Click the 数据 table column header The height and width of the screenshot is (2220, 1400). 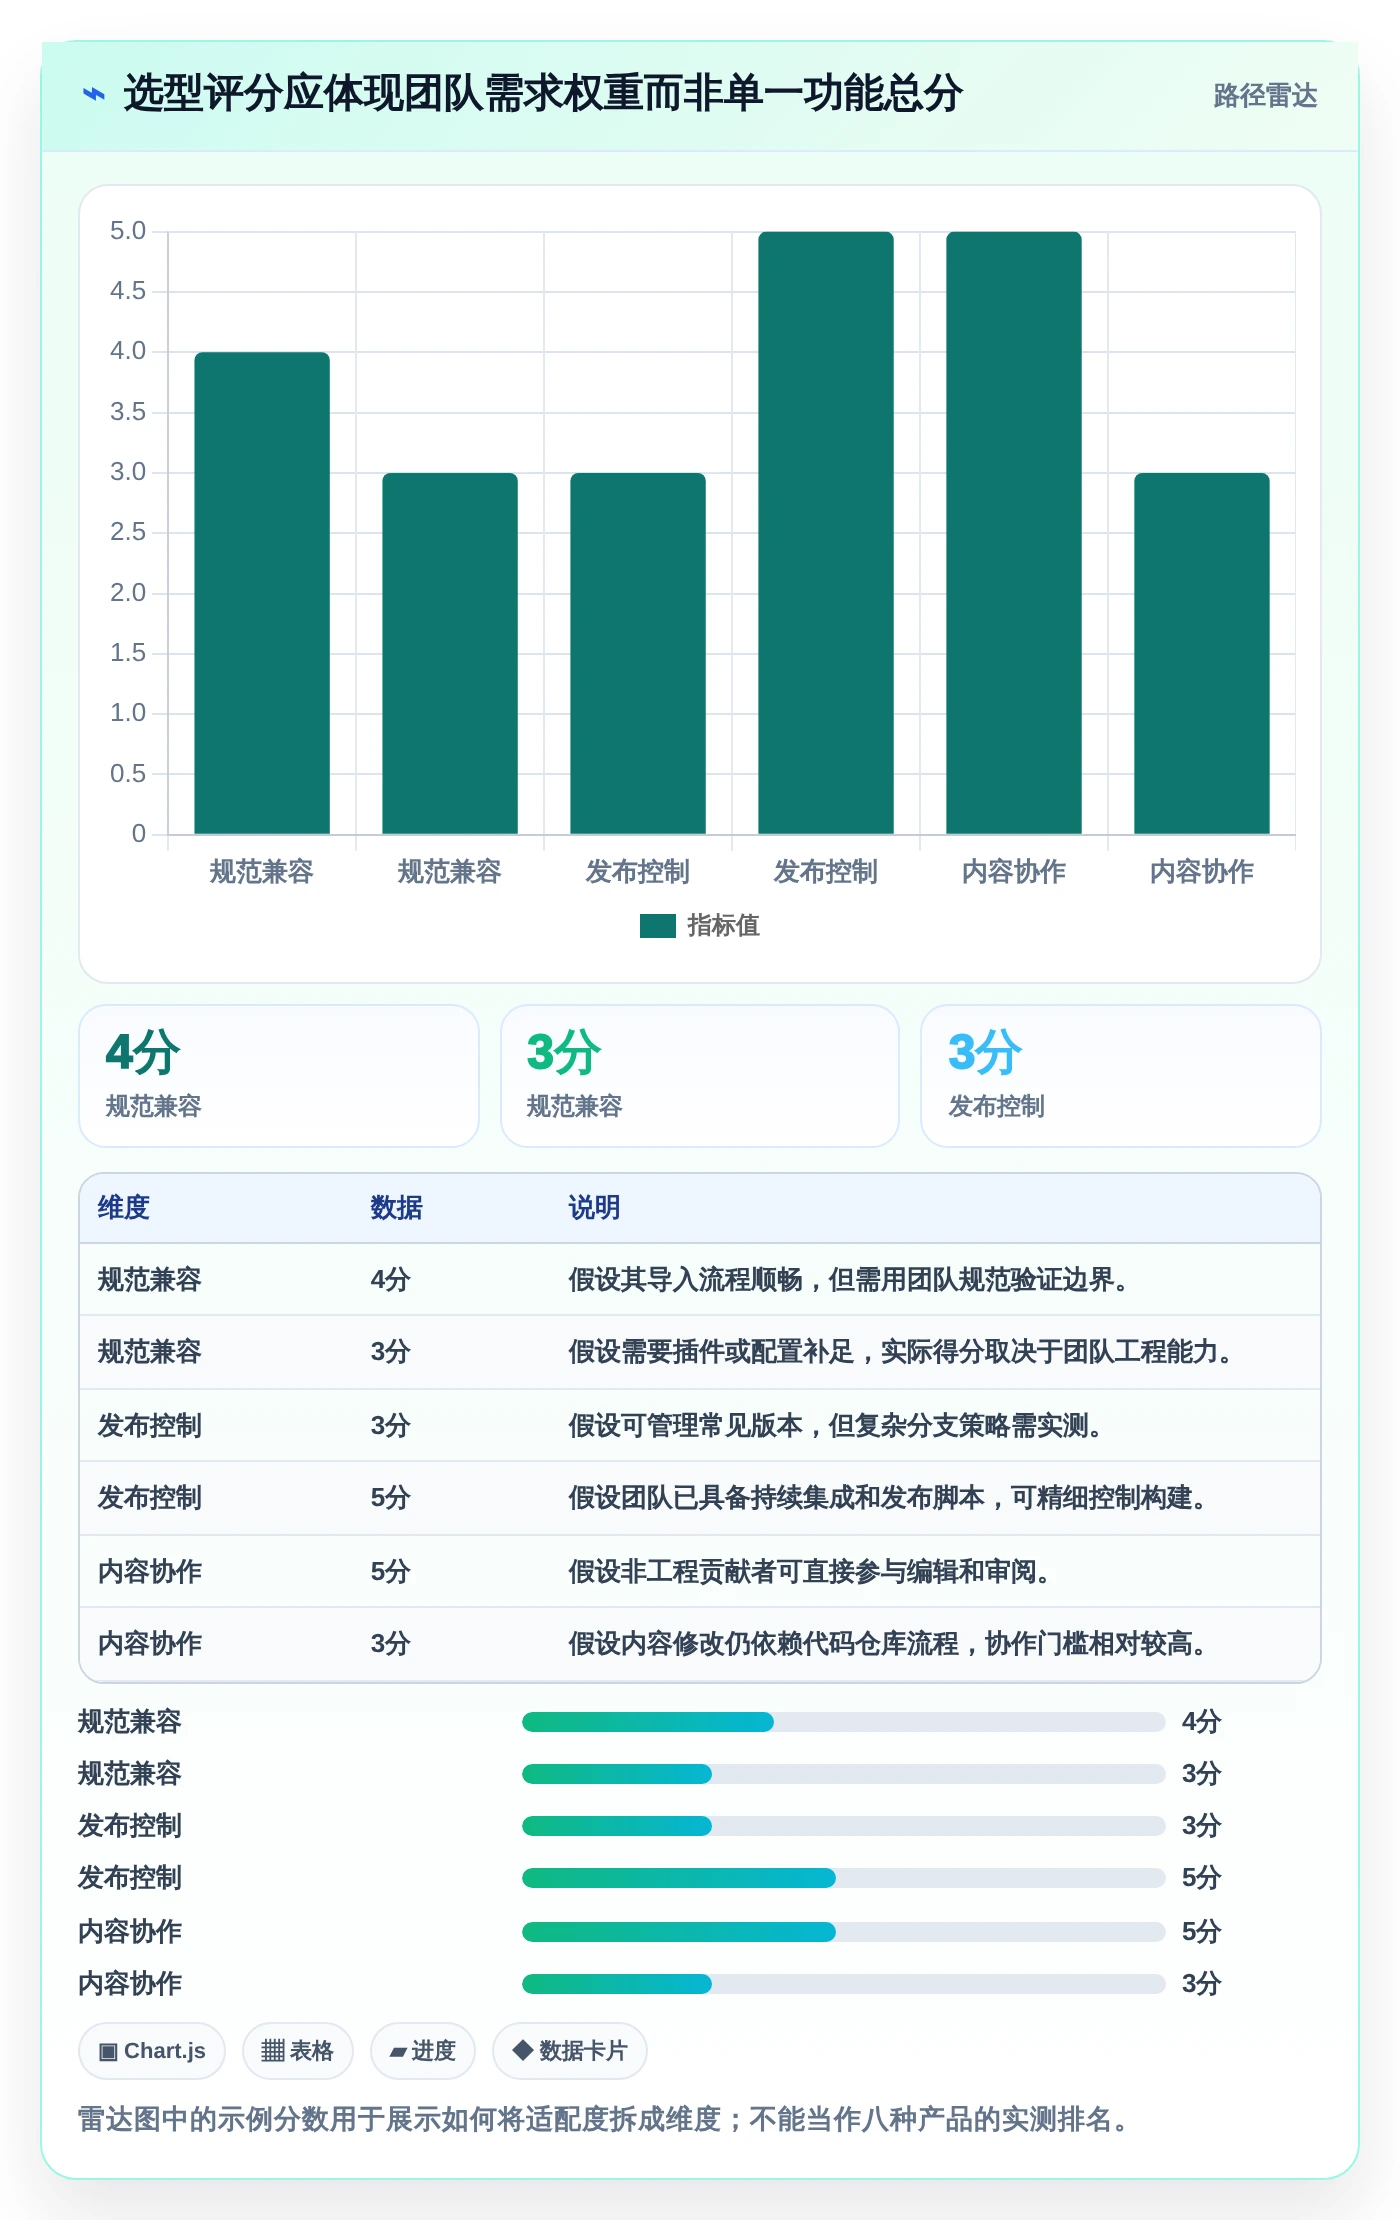tap(397, 1208)
